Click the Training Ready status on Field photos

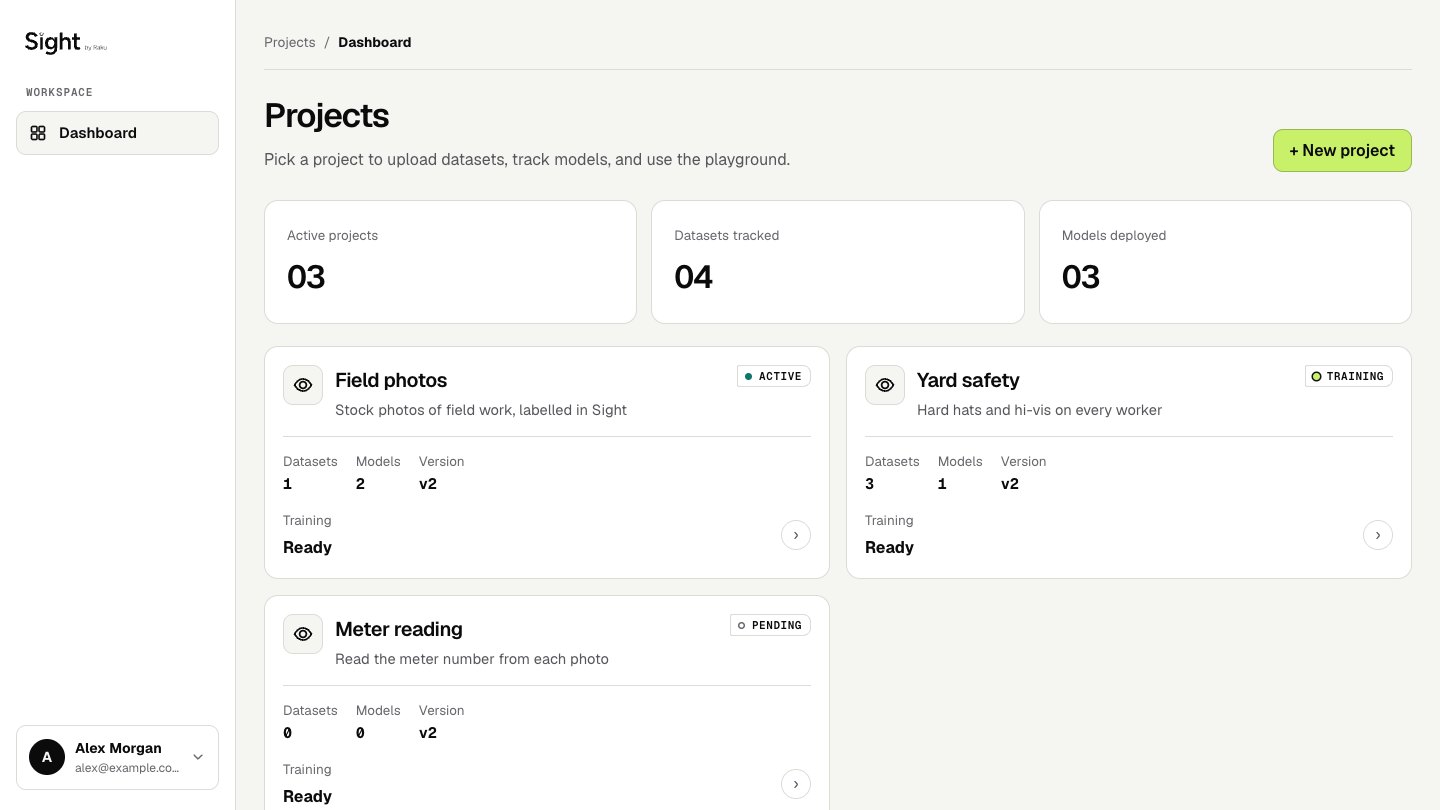tap(307, 547)
